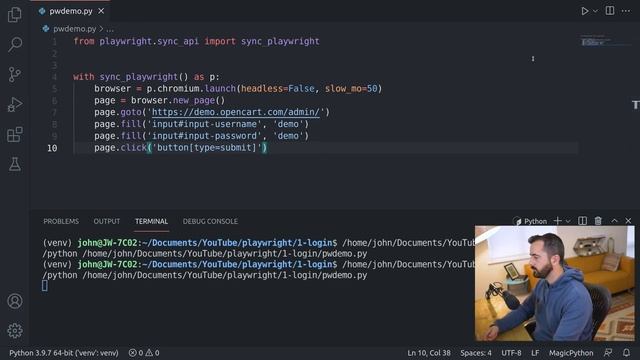This screenshot has height=360, width=640.
Task: Select the Python terminal shell label
Action: (x=530, y=221)
